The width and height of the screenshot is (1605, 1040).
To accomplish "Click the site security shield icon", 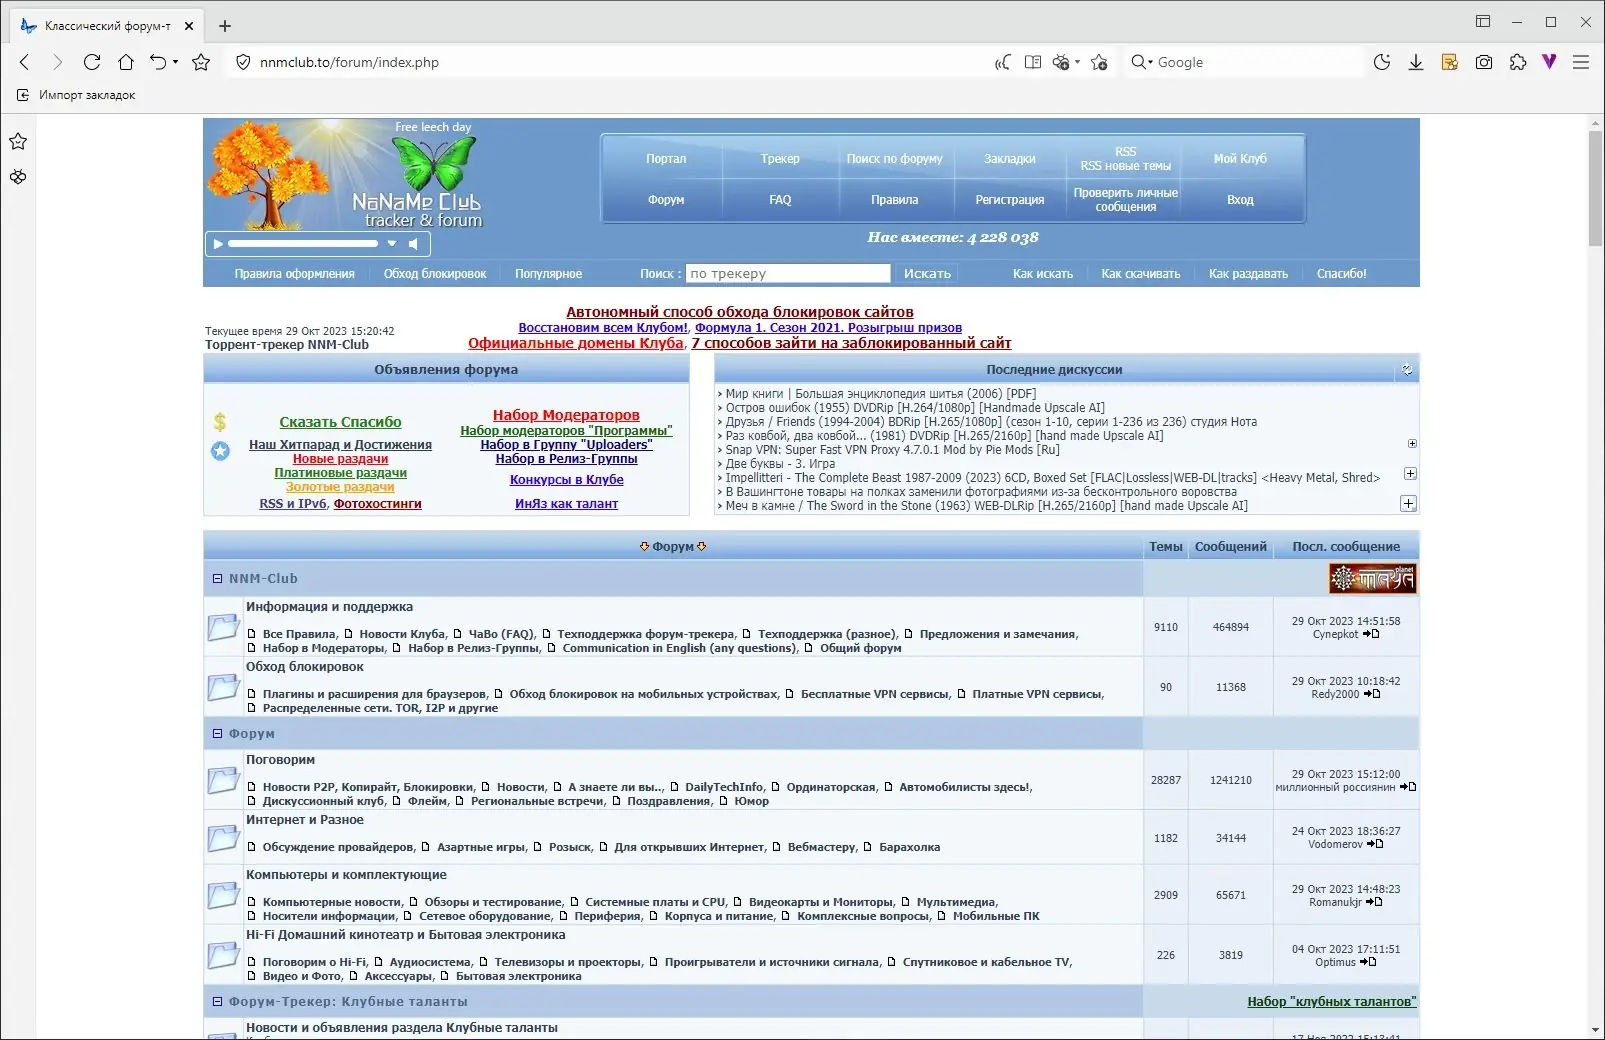I will coord(242,62).
